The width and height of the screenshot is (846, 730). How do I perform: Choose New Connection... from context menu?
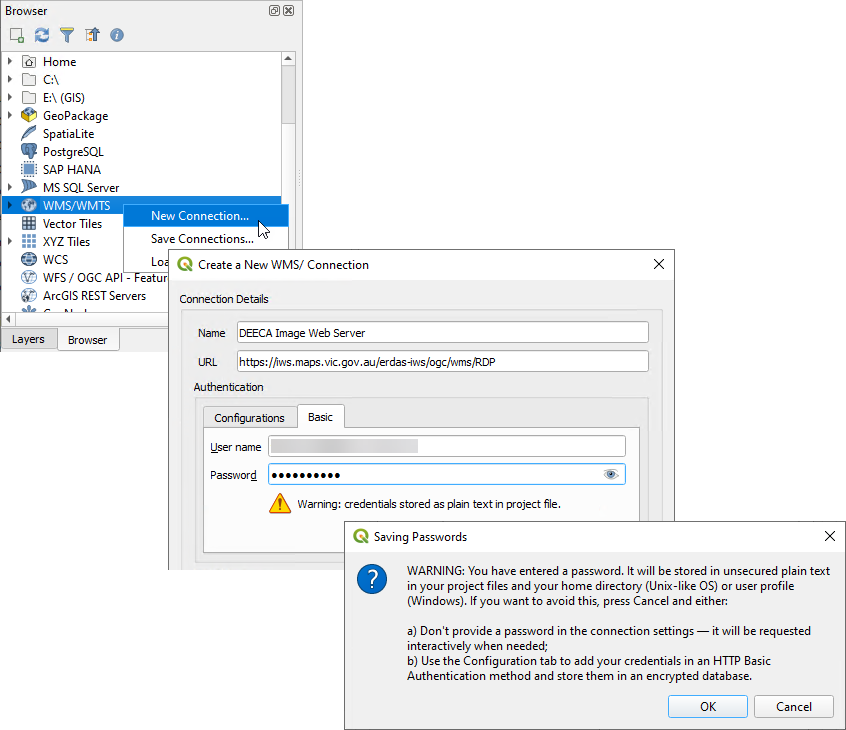(199, 216)
